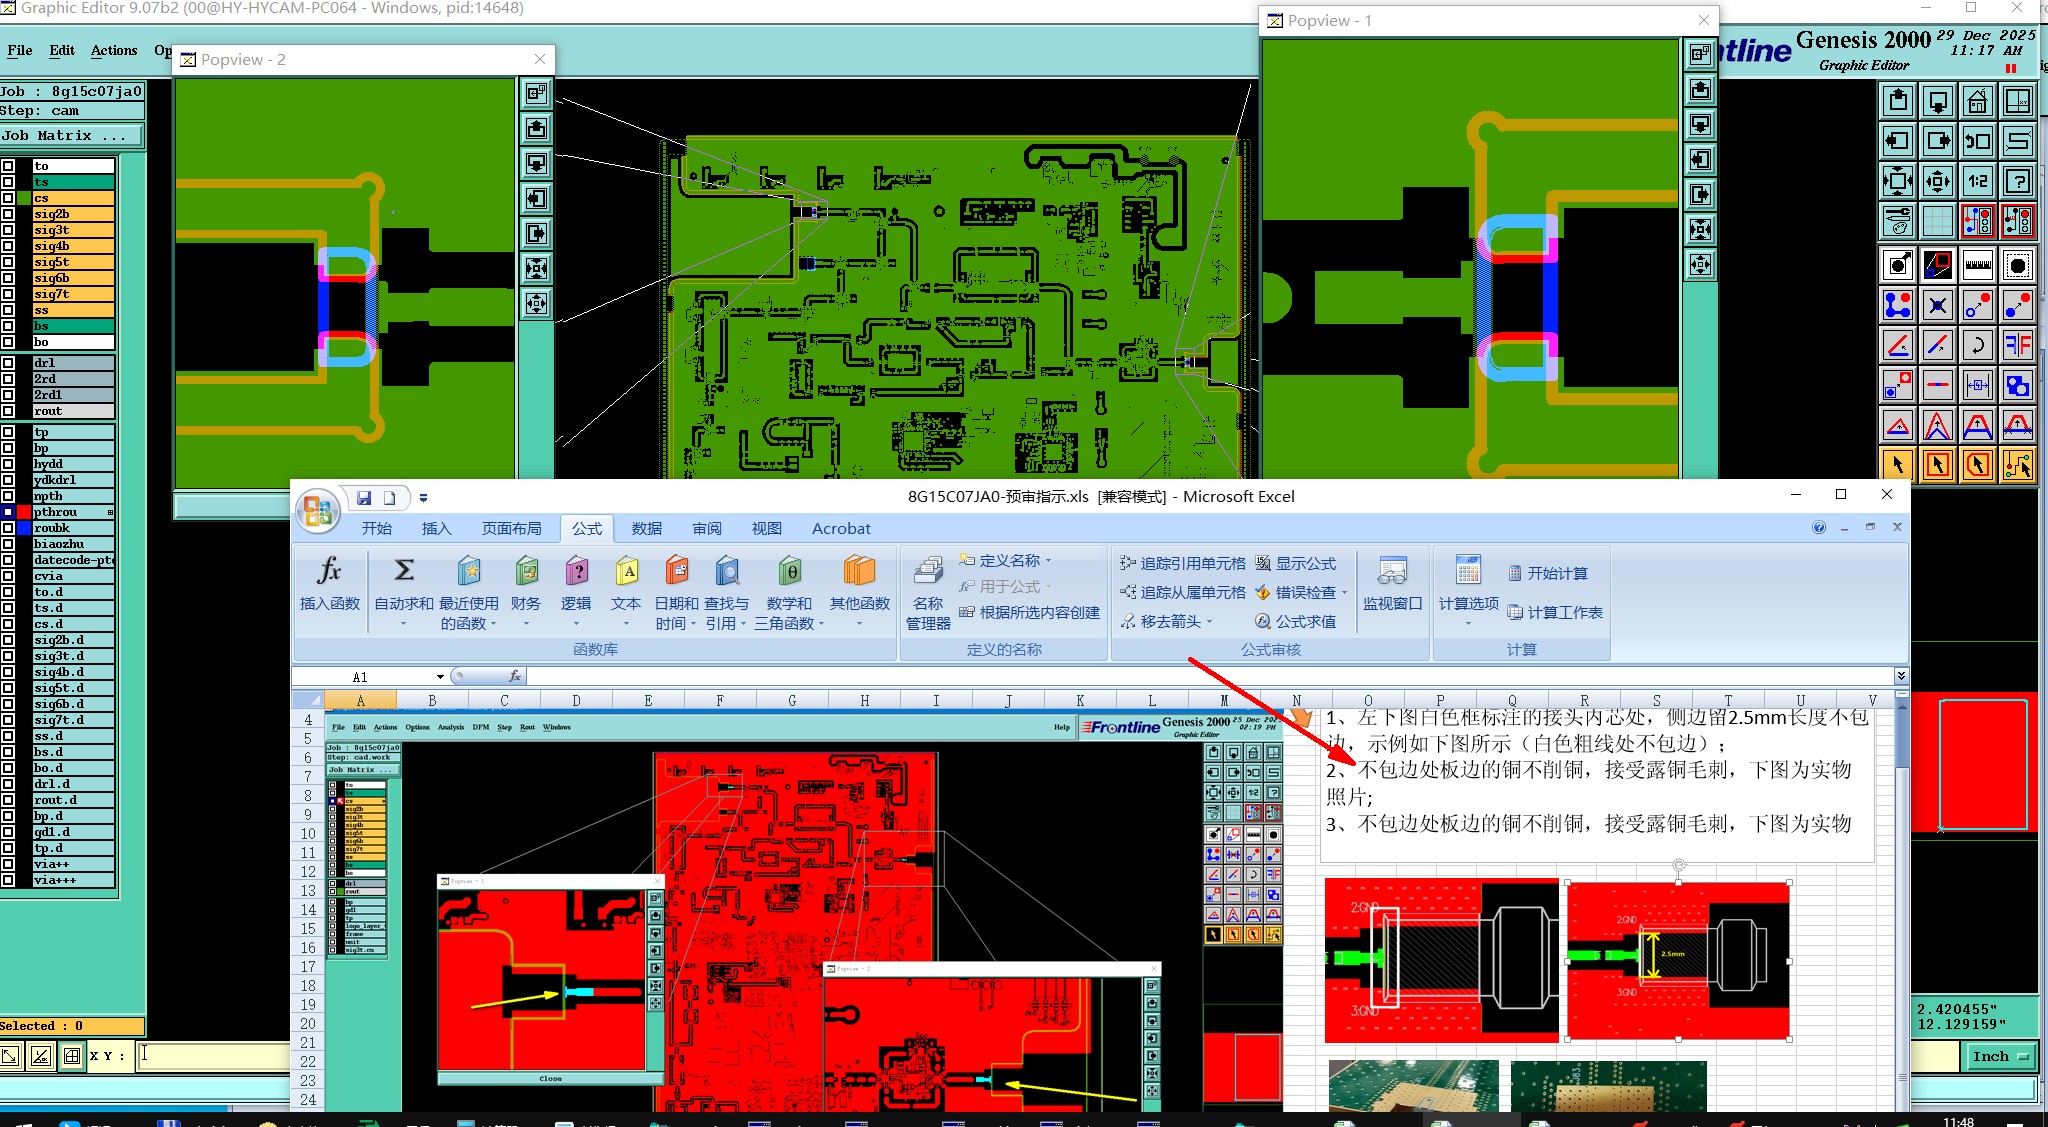Open the Inch units dropdown
This screenshot has width=2048, height=1127.
[x=2001, y=1056]
